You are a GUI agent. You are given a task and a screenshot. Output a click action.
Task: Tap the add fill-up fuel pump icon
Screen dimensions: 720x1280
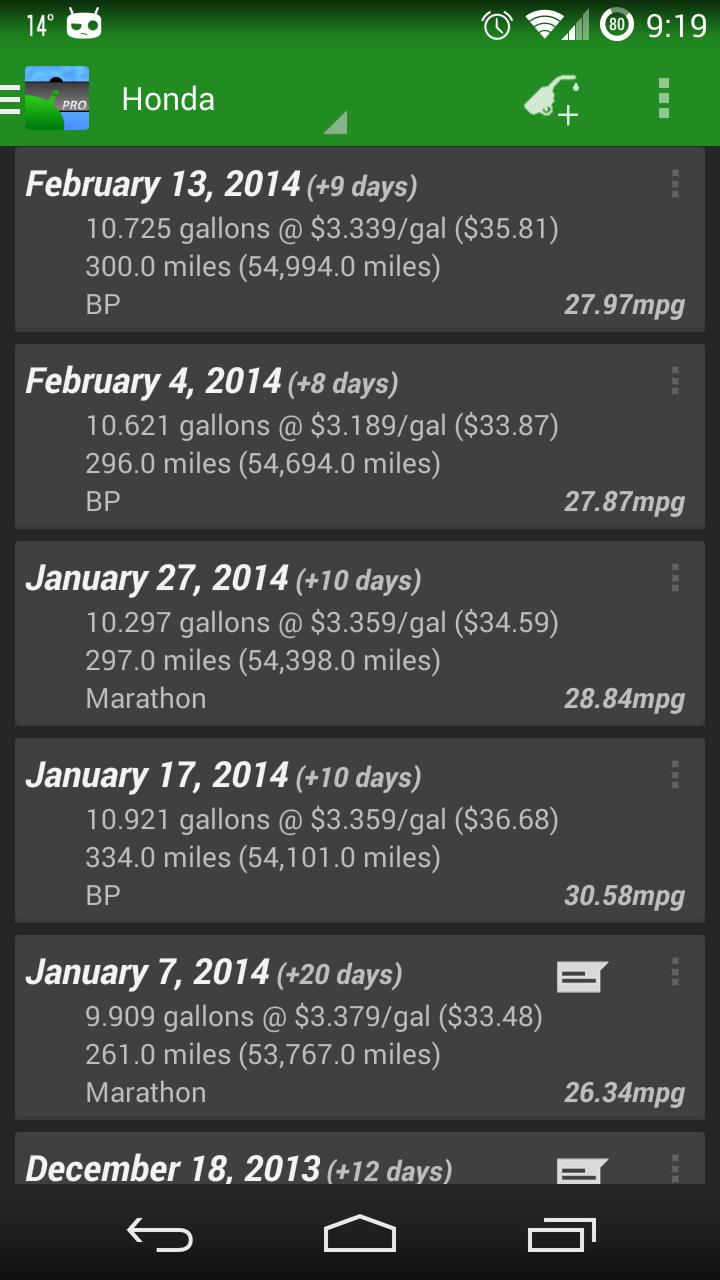[552, 99]
